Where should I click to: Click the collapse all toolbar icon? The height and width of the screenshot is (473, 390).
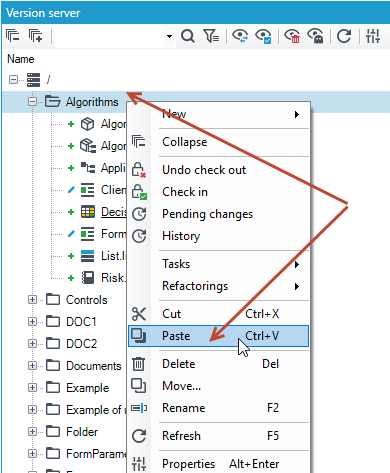coord(13,35)
